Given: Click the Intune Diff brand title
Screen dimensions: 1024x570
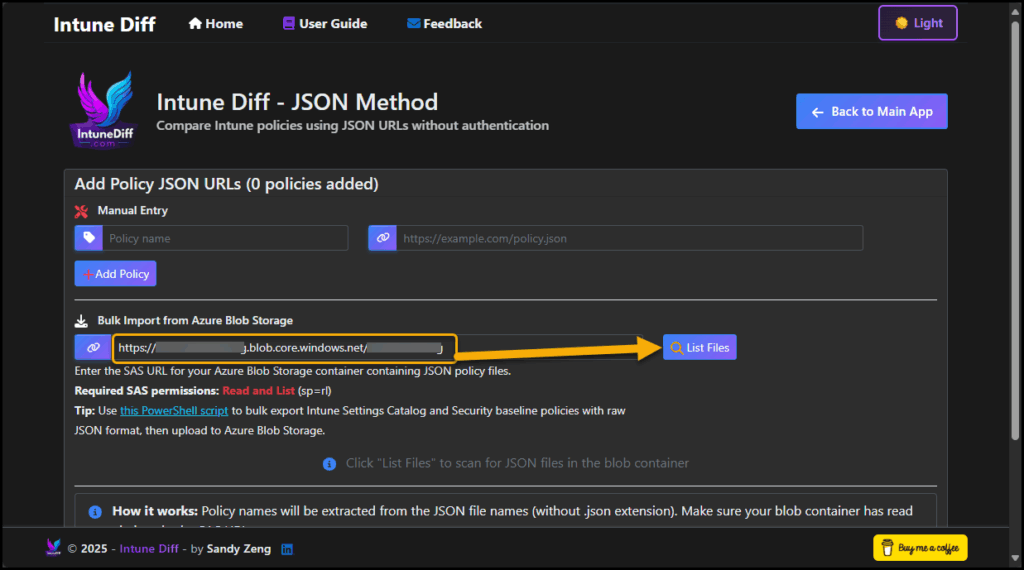Looking at the screenshot, I should [x=104, y=24].
